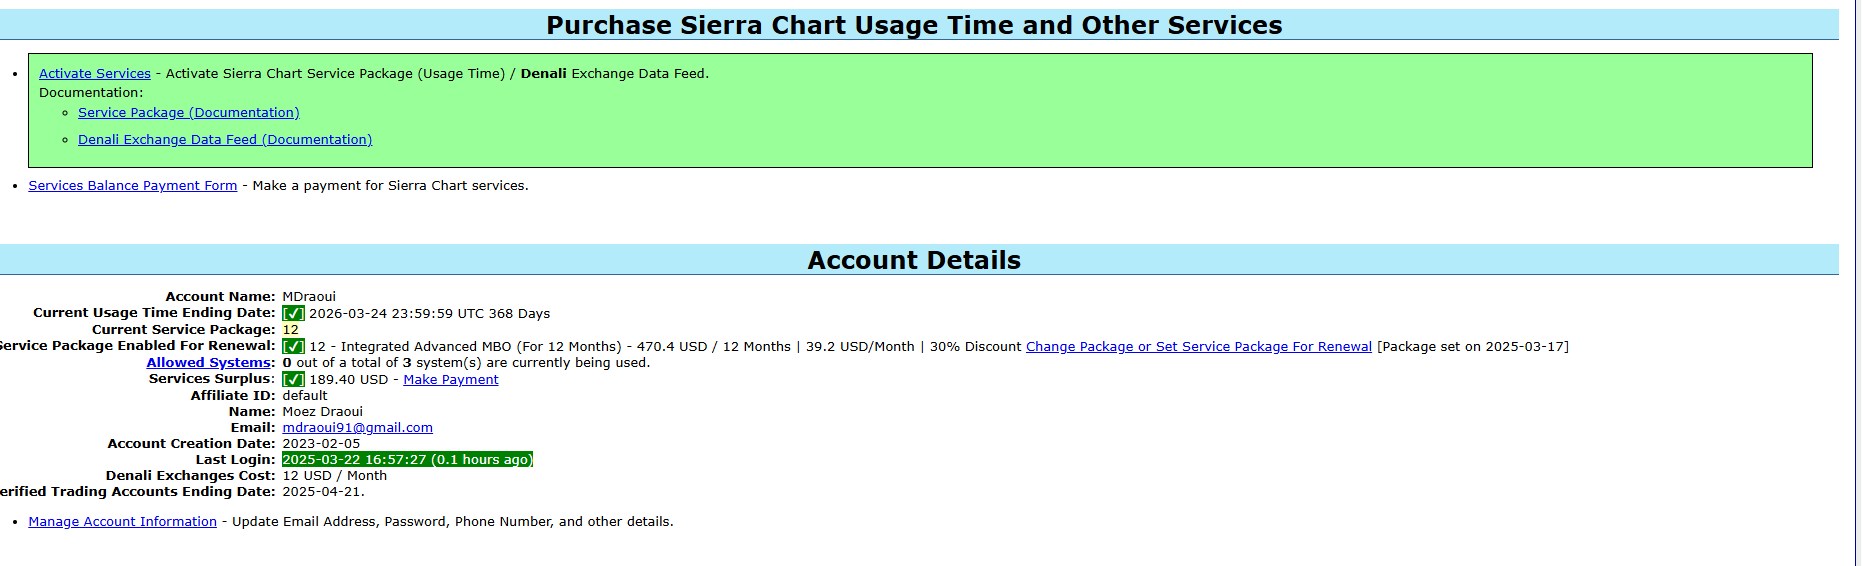The height and width of the screenshot is (566, 1862).
Task: Open Manage Account Information
Action: point(122,522)
